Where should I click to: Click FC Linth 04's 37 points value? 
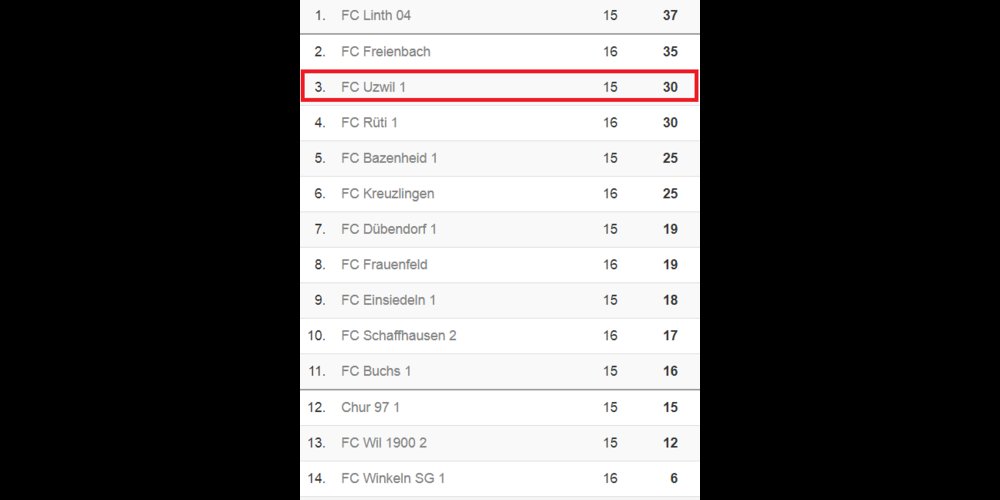[x=670, y=16]
